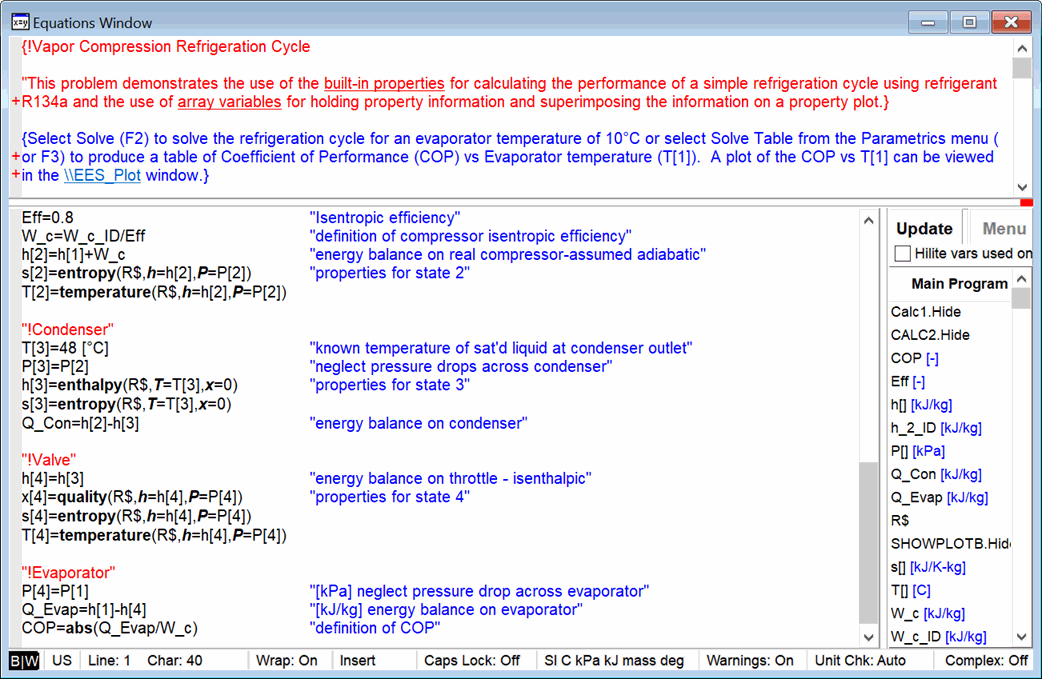Click down arrow of equations pane scrollbar

(x=868, y=637)
